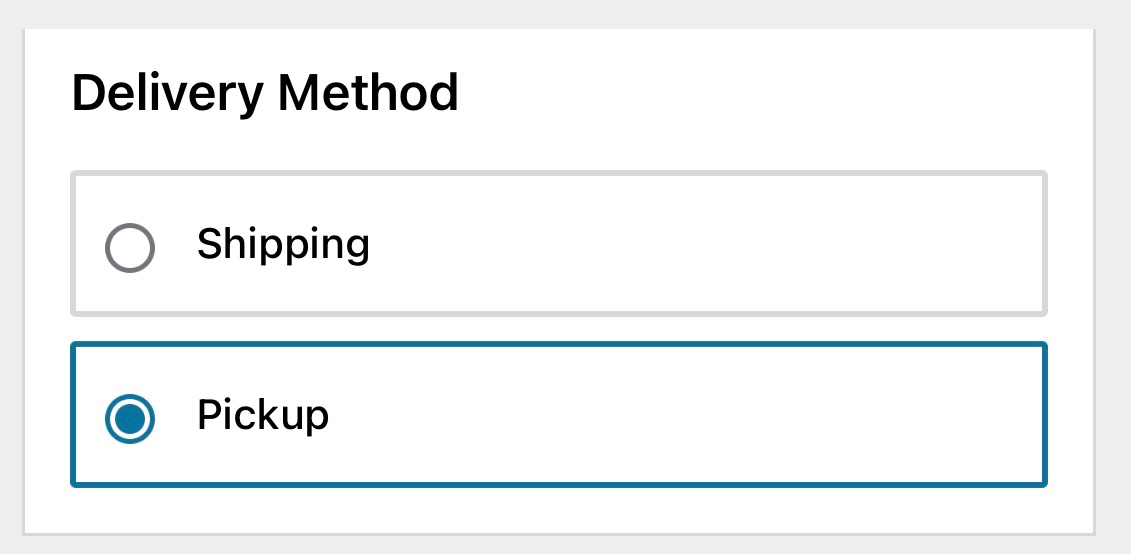Click the Shipping label text
Screen dimensions: 1131x554
pos(283,244)
